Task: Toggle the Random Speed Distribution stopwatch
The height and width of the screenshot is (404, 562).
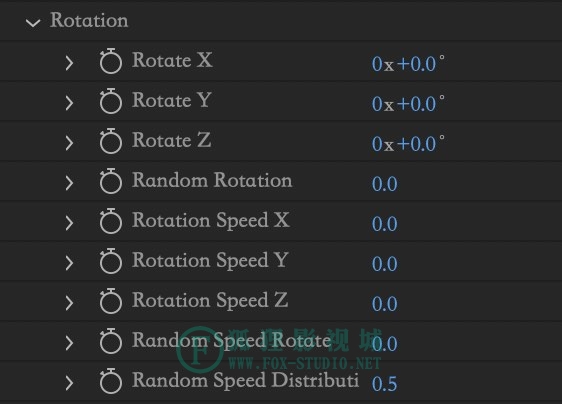Action: click(x=110, y=381)
